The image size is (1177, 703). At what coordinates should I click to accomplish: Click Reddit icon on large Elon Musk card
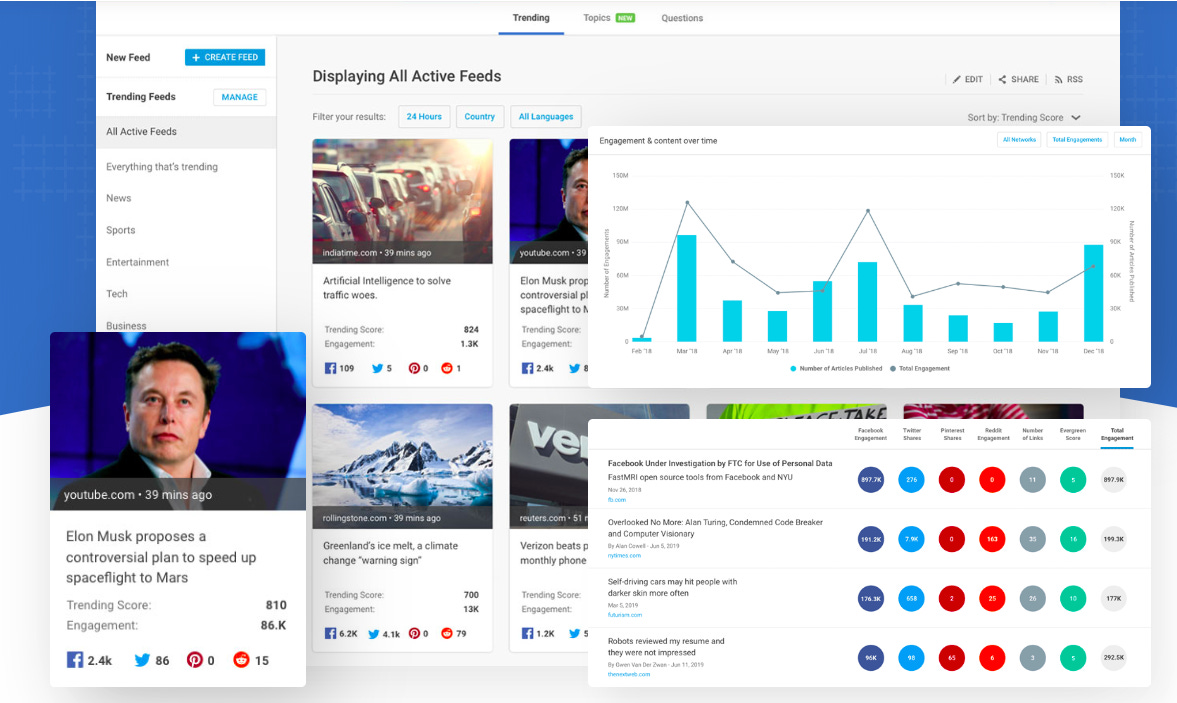coord(241,659)
